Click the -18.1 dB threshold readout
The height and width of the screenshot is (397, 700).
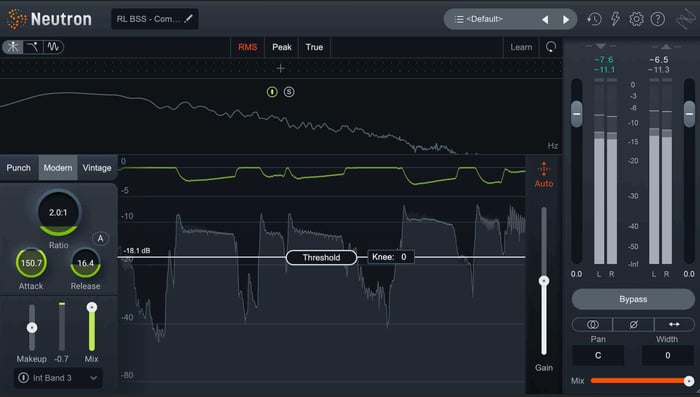pyautogui.click(x=137, y=251)
